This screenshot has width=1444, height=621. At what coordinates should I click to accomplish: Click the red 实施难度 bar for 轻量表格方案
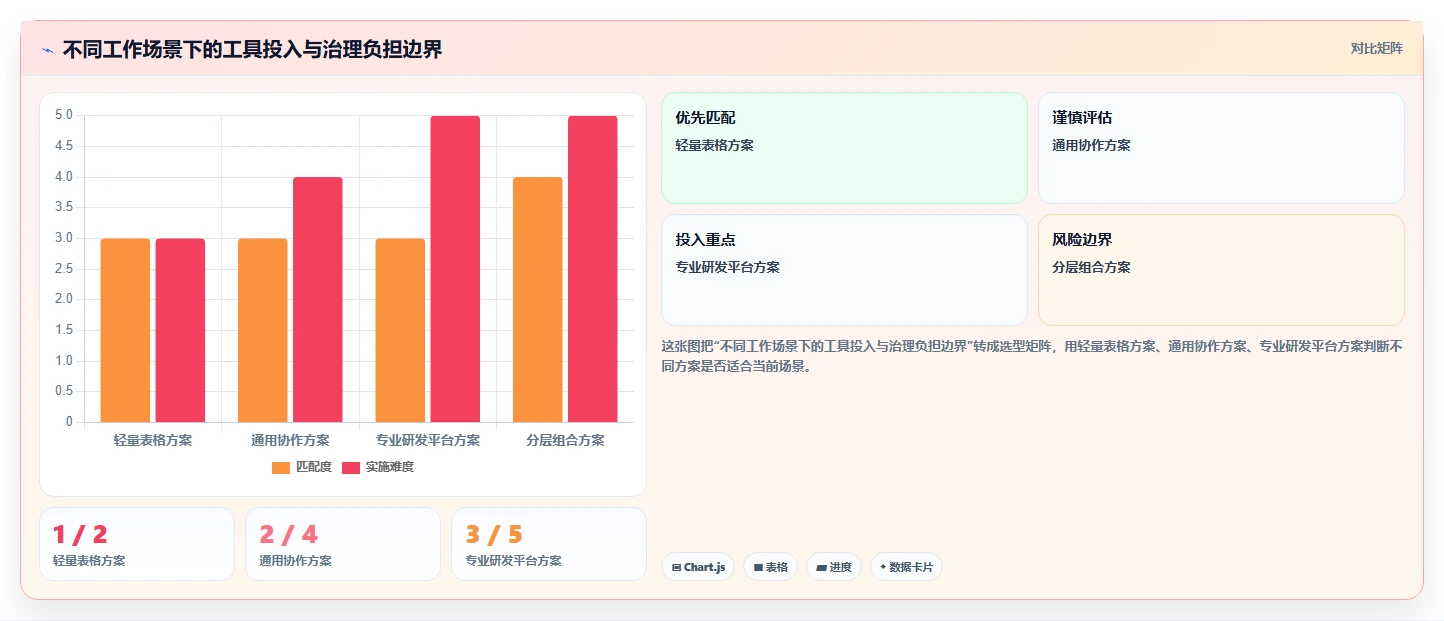180,330
